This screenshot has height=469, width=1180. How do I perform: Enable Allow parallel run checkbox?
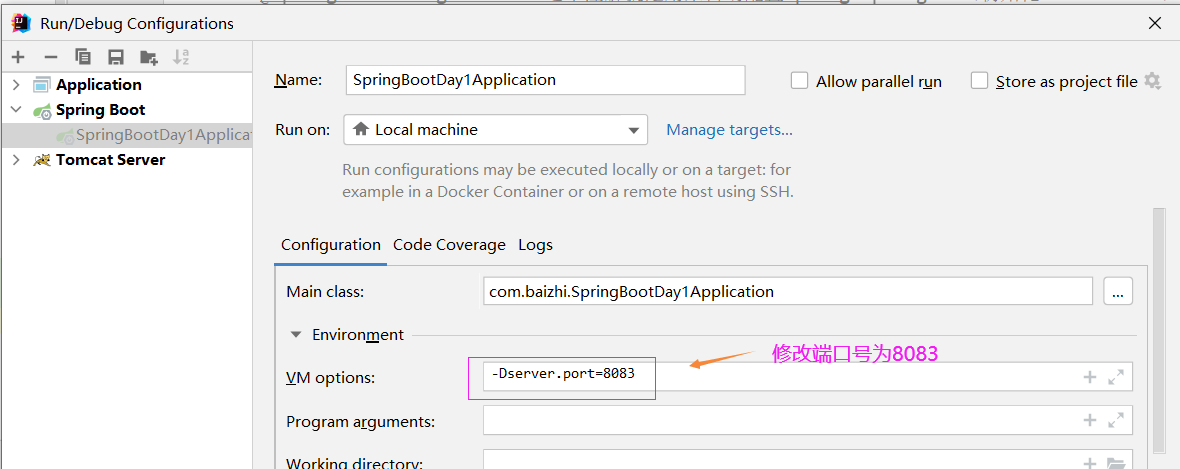[799, 81]
